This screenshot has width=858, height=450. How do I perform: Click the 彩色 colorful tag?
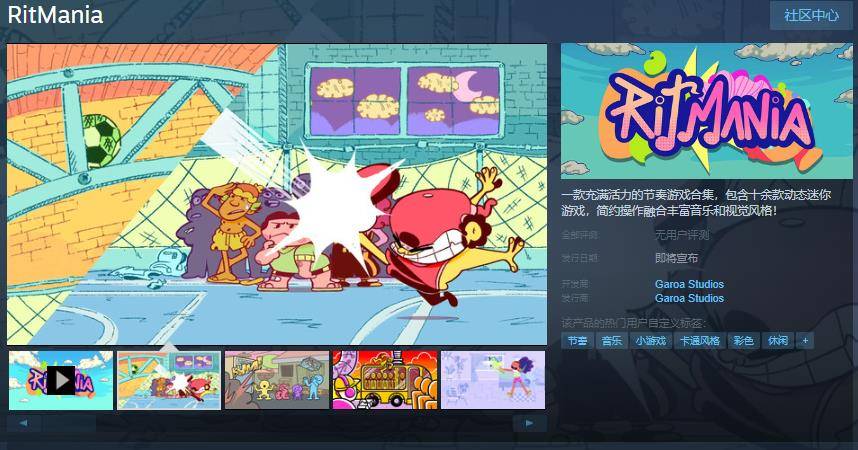coord(743,341)
